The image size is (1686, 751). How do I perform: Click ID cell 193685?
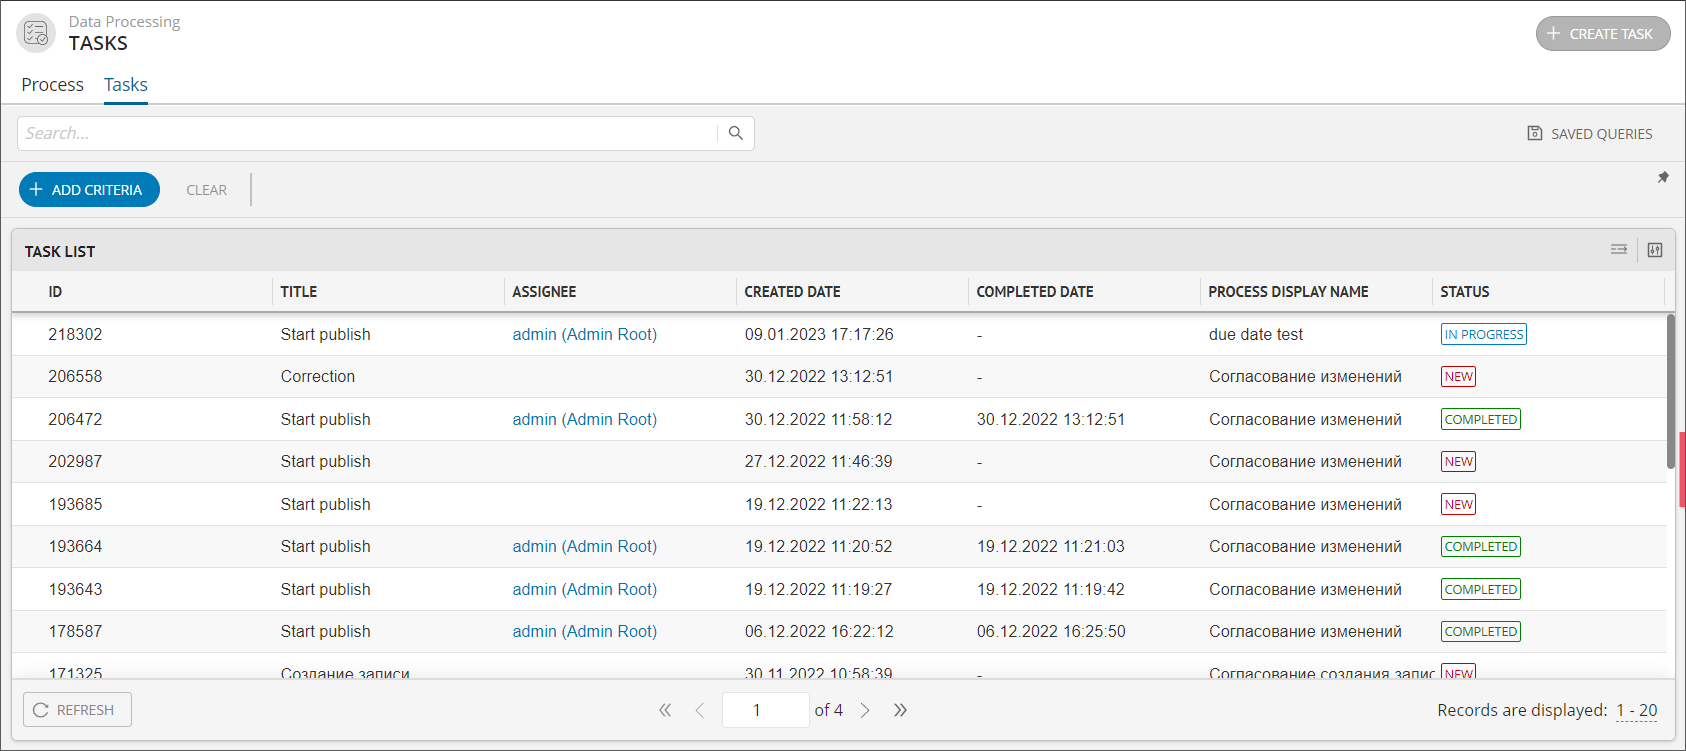tap(75, 504)
